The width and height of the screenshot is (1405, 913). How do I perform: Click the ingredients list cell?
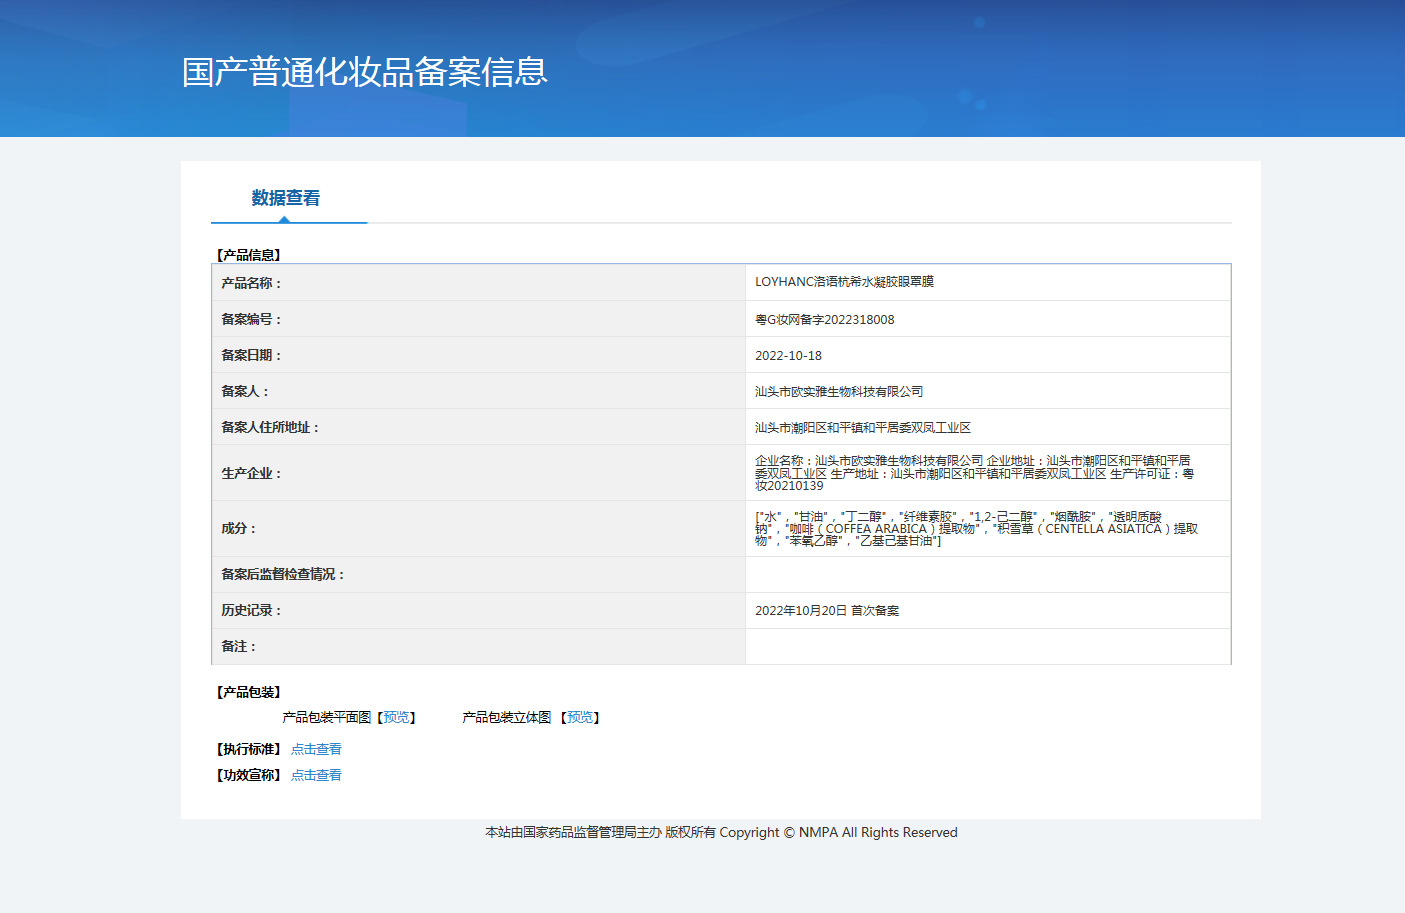tap(988, 529)
